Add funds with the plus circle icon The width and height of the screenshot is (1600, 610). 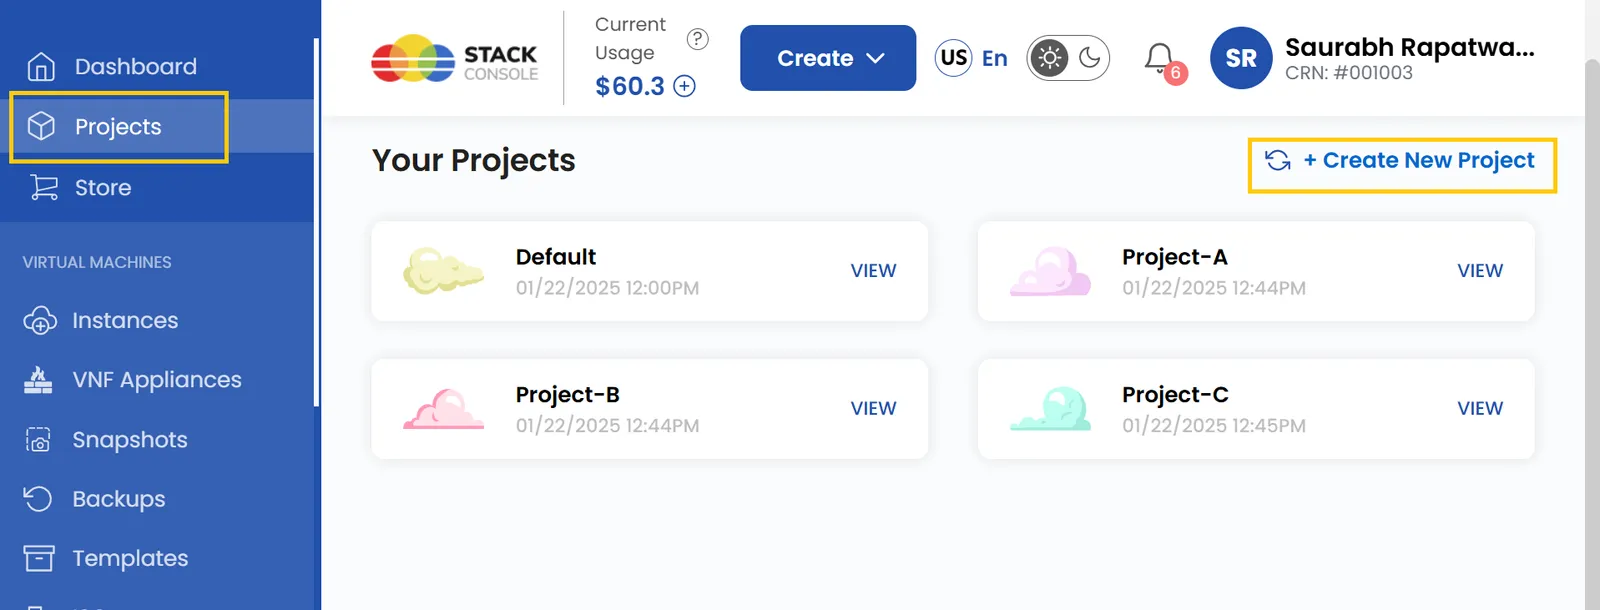tap(684, 86)
